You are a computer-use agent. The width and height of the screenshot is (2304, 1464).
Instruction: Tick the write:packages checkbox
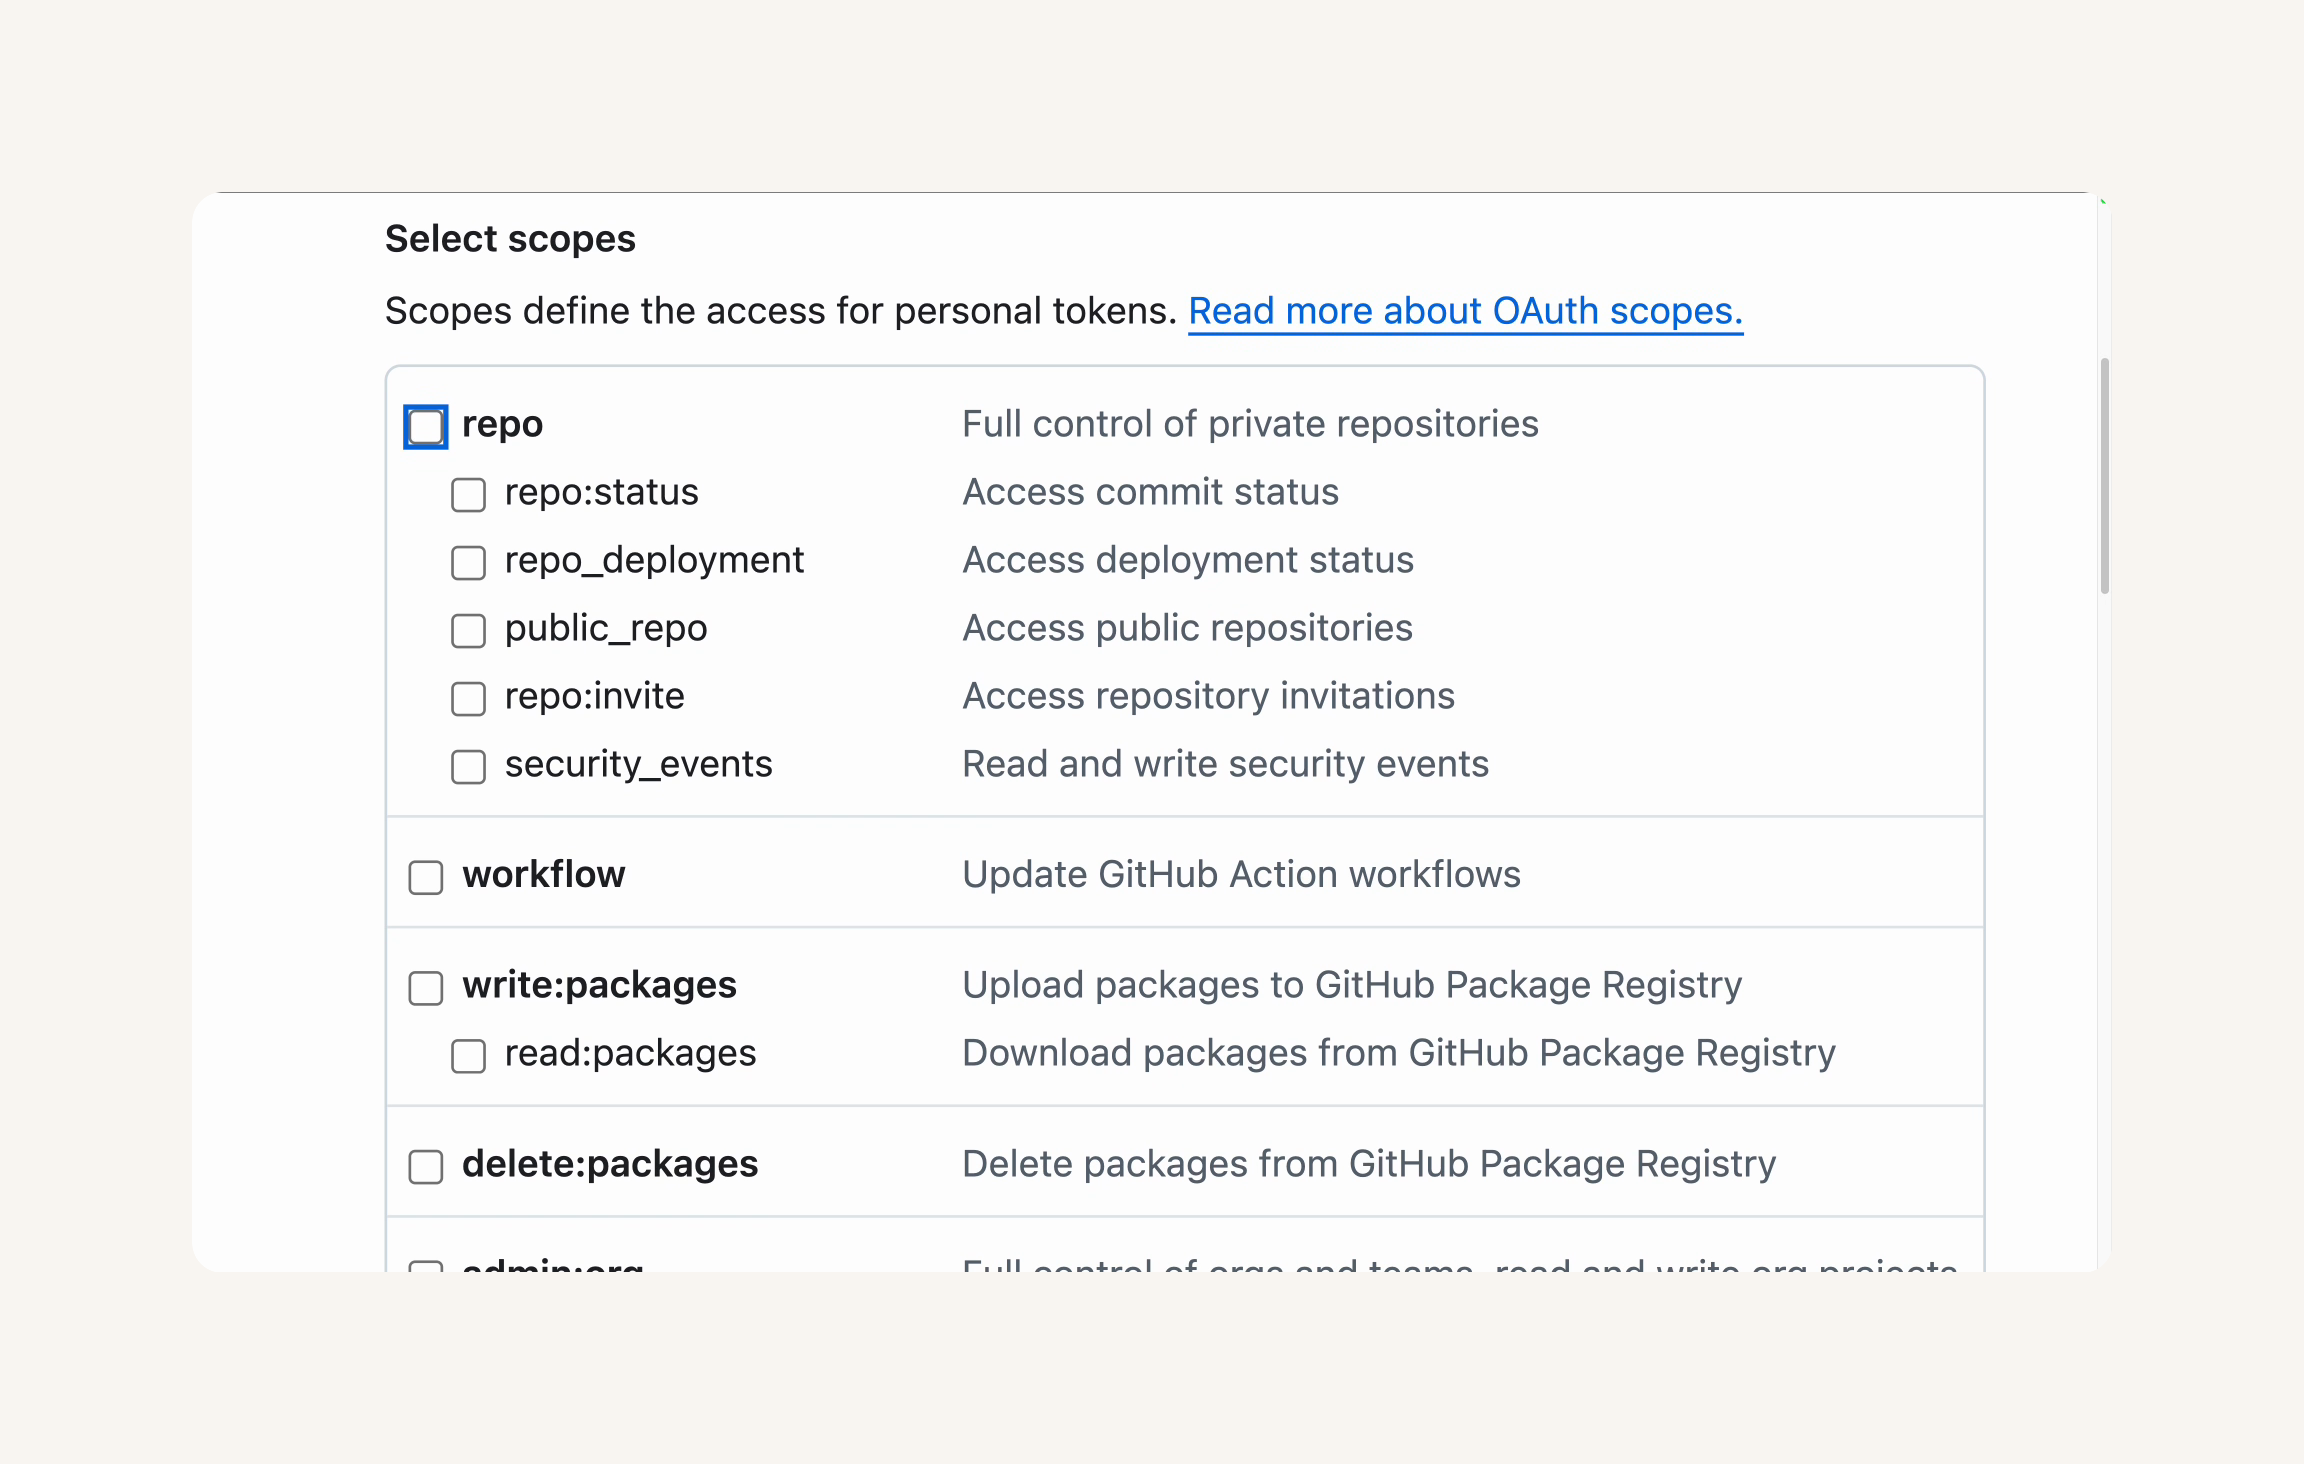(x=425, y=988)
